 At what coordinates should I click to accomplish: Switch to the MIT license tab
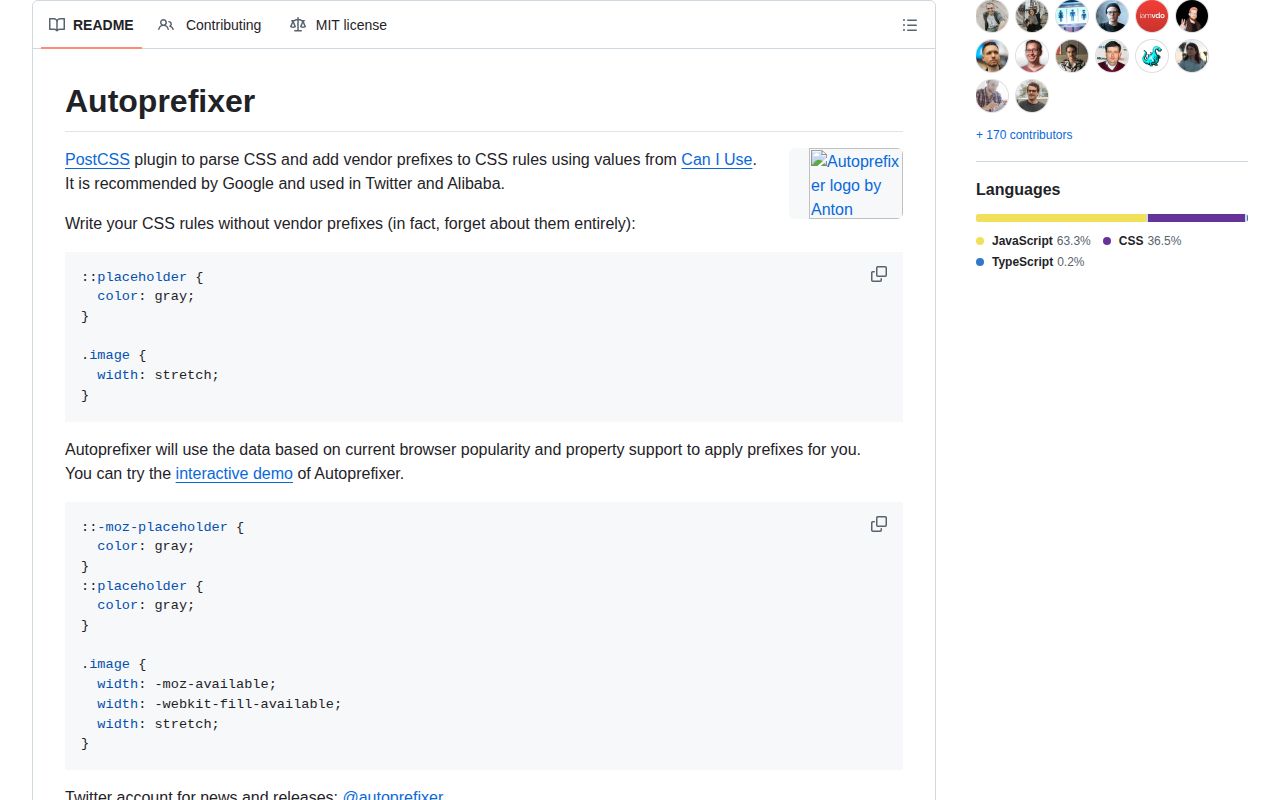tap(338, 25)
